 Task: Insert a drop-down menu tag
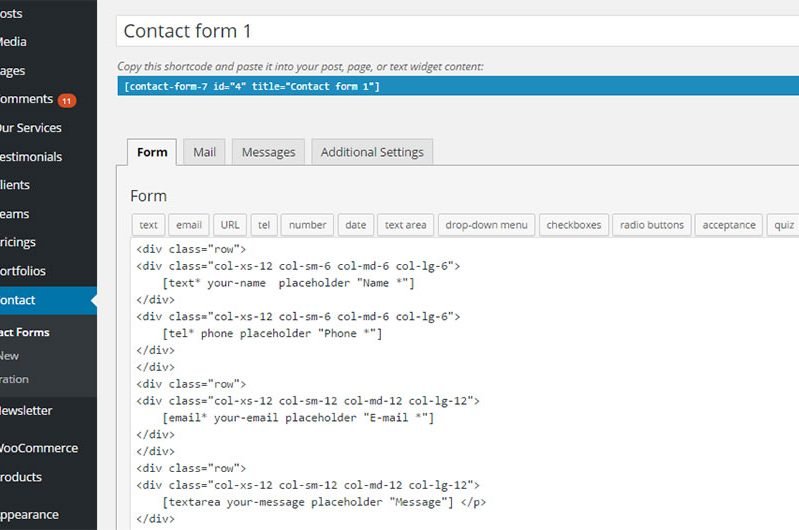coord(487,225)
